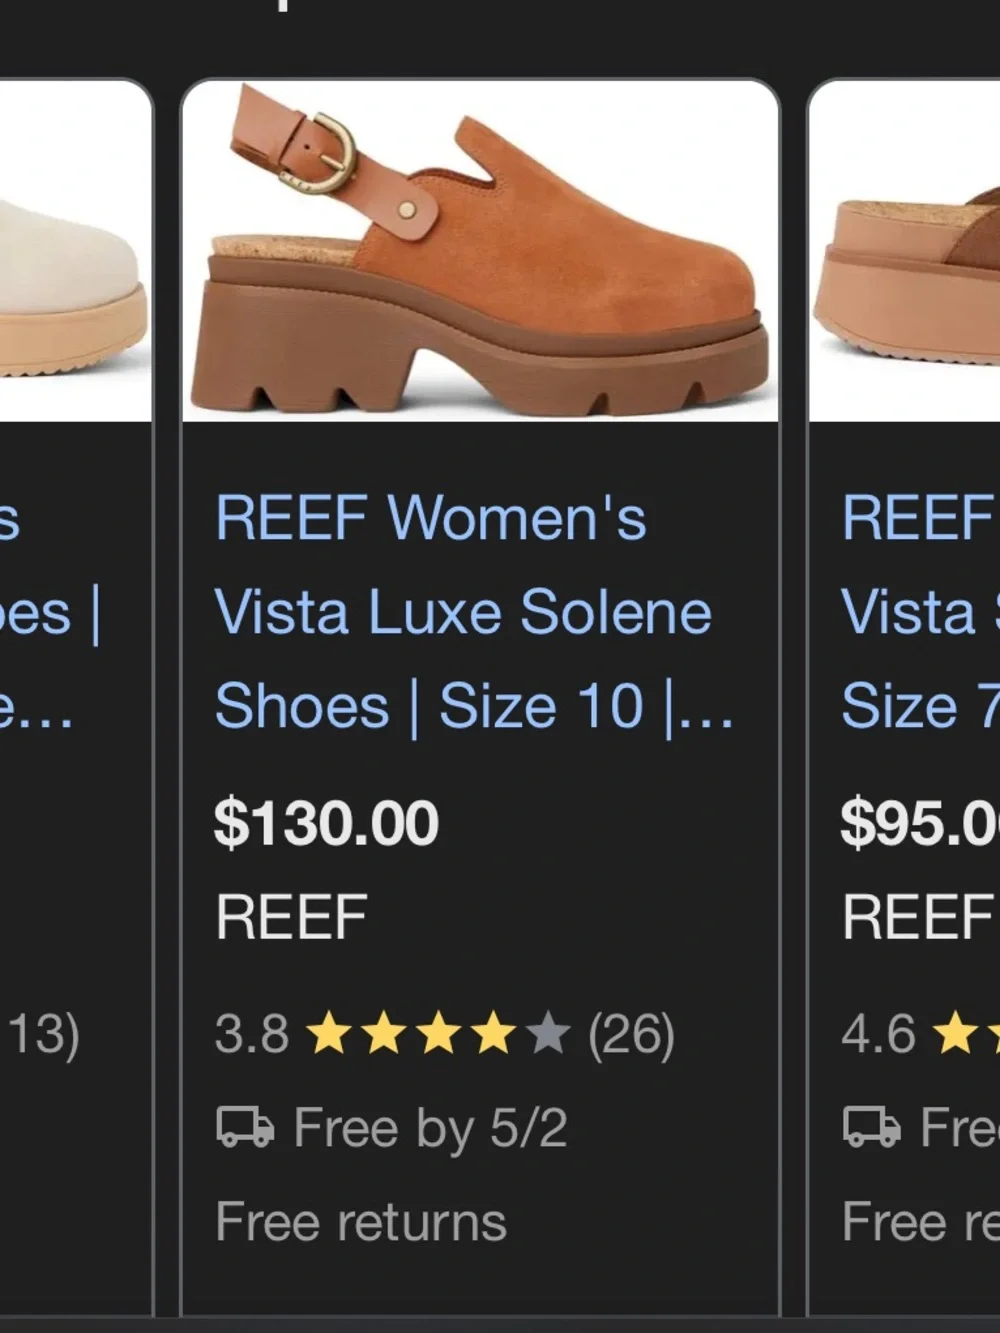Viewport: 1000px width, 1333px height.
Task: Click the $95.00 price on the right card
Action: coord(920,822)
